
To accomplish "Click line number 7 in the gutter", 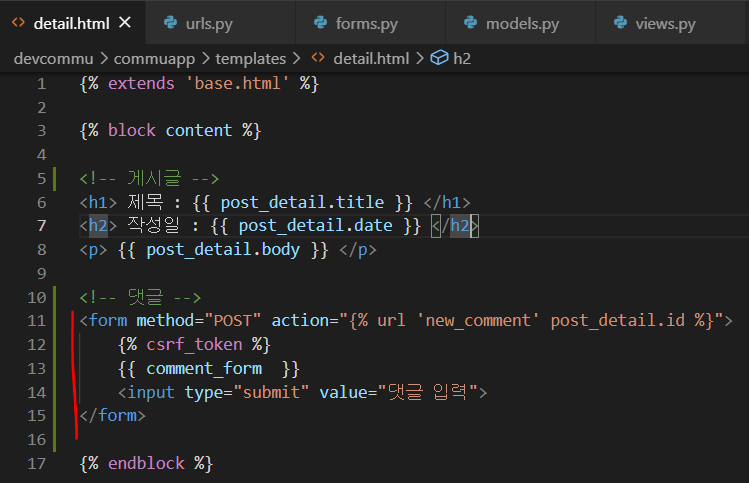I will coord(42,225).
